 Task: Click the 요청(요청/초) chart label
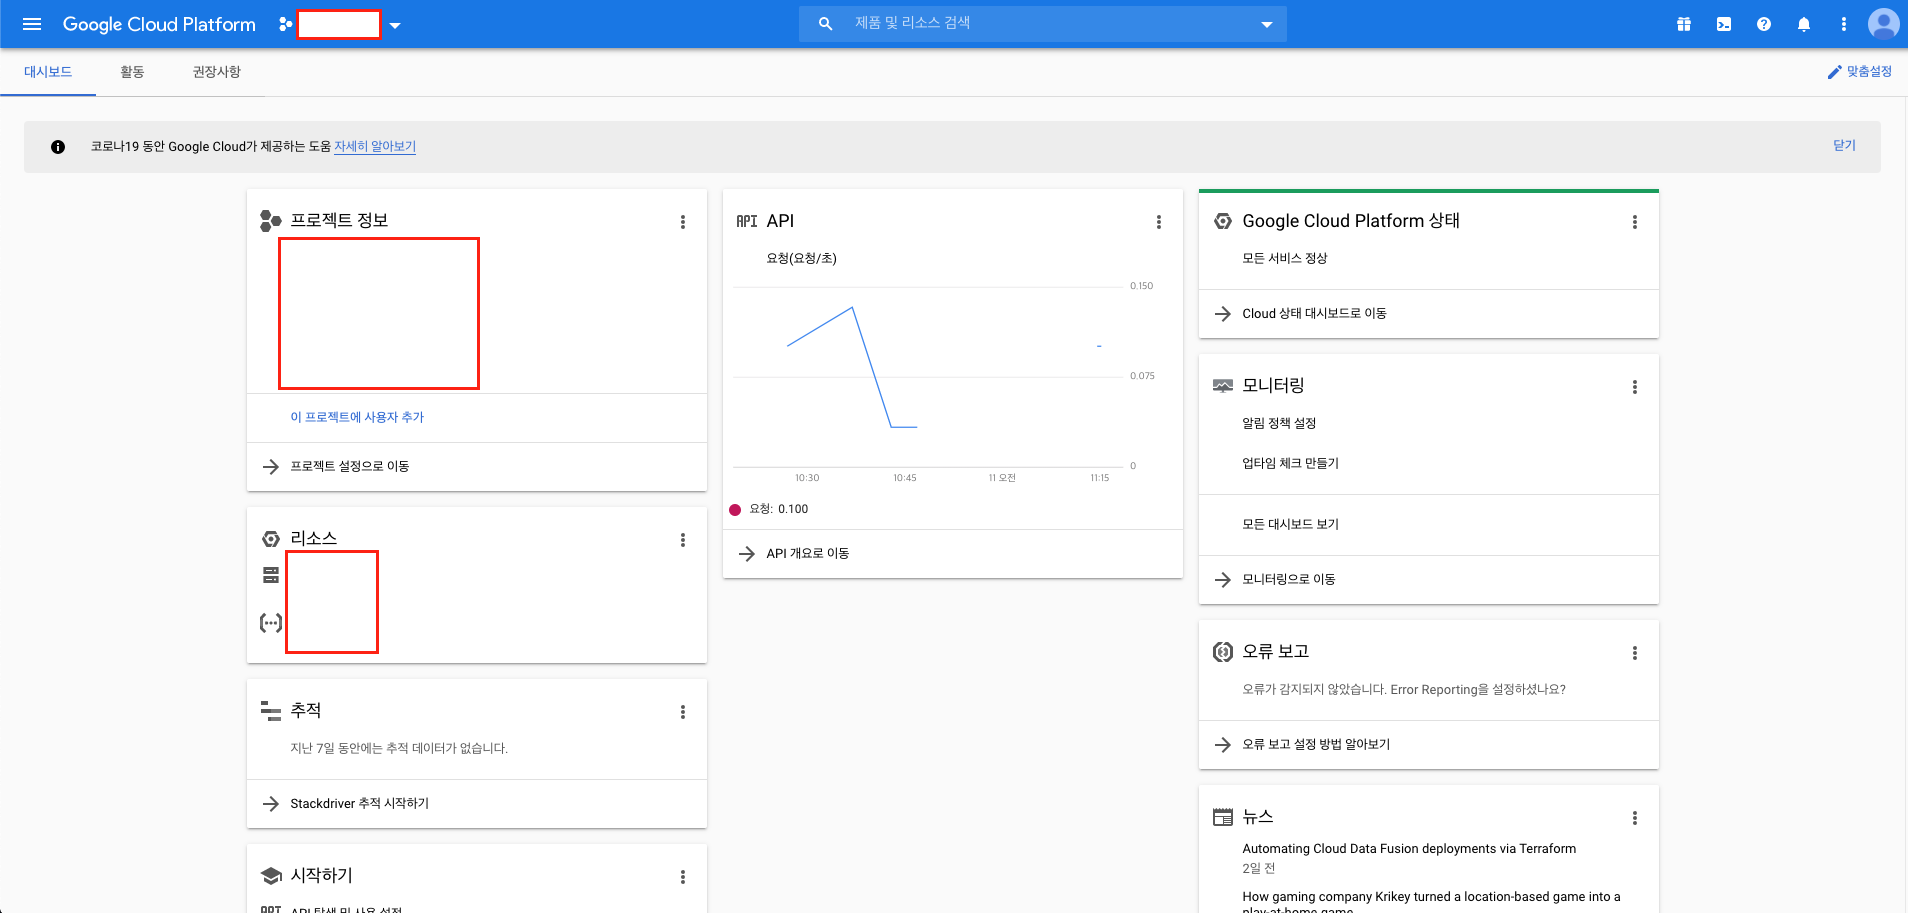point(802,258)
